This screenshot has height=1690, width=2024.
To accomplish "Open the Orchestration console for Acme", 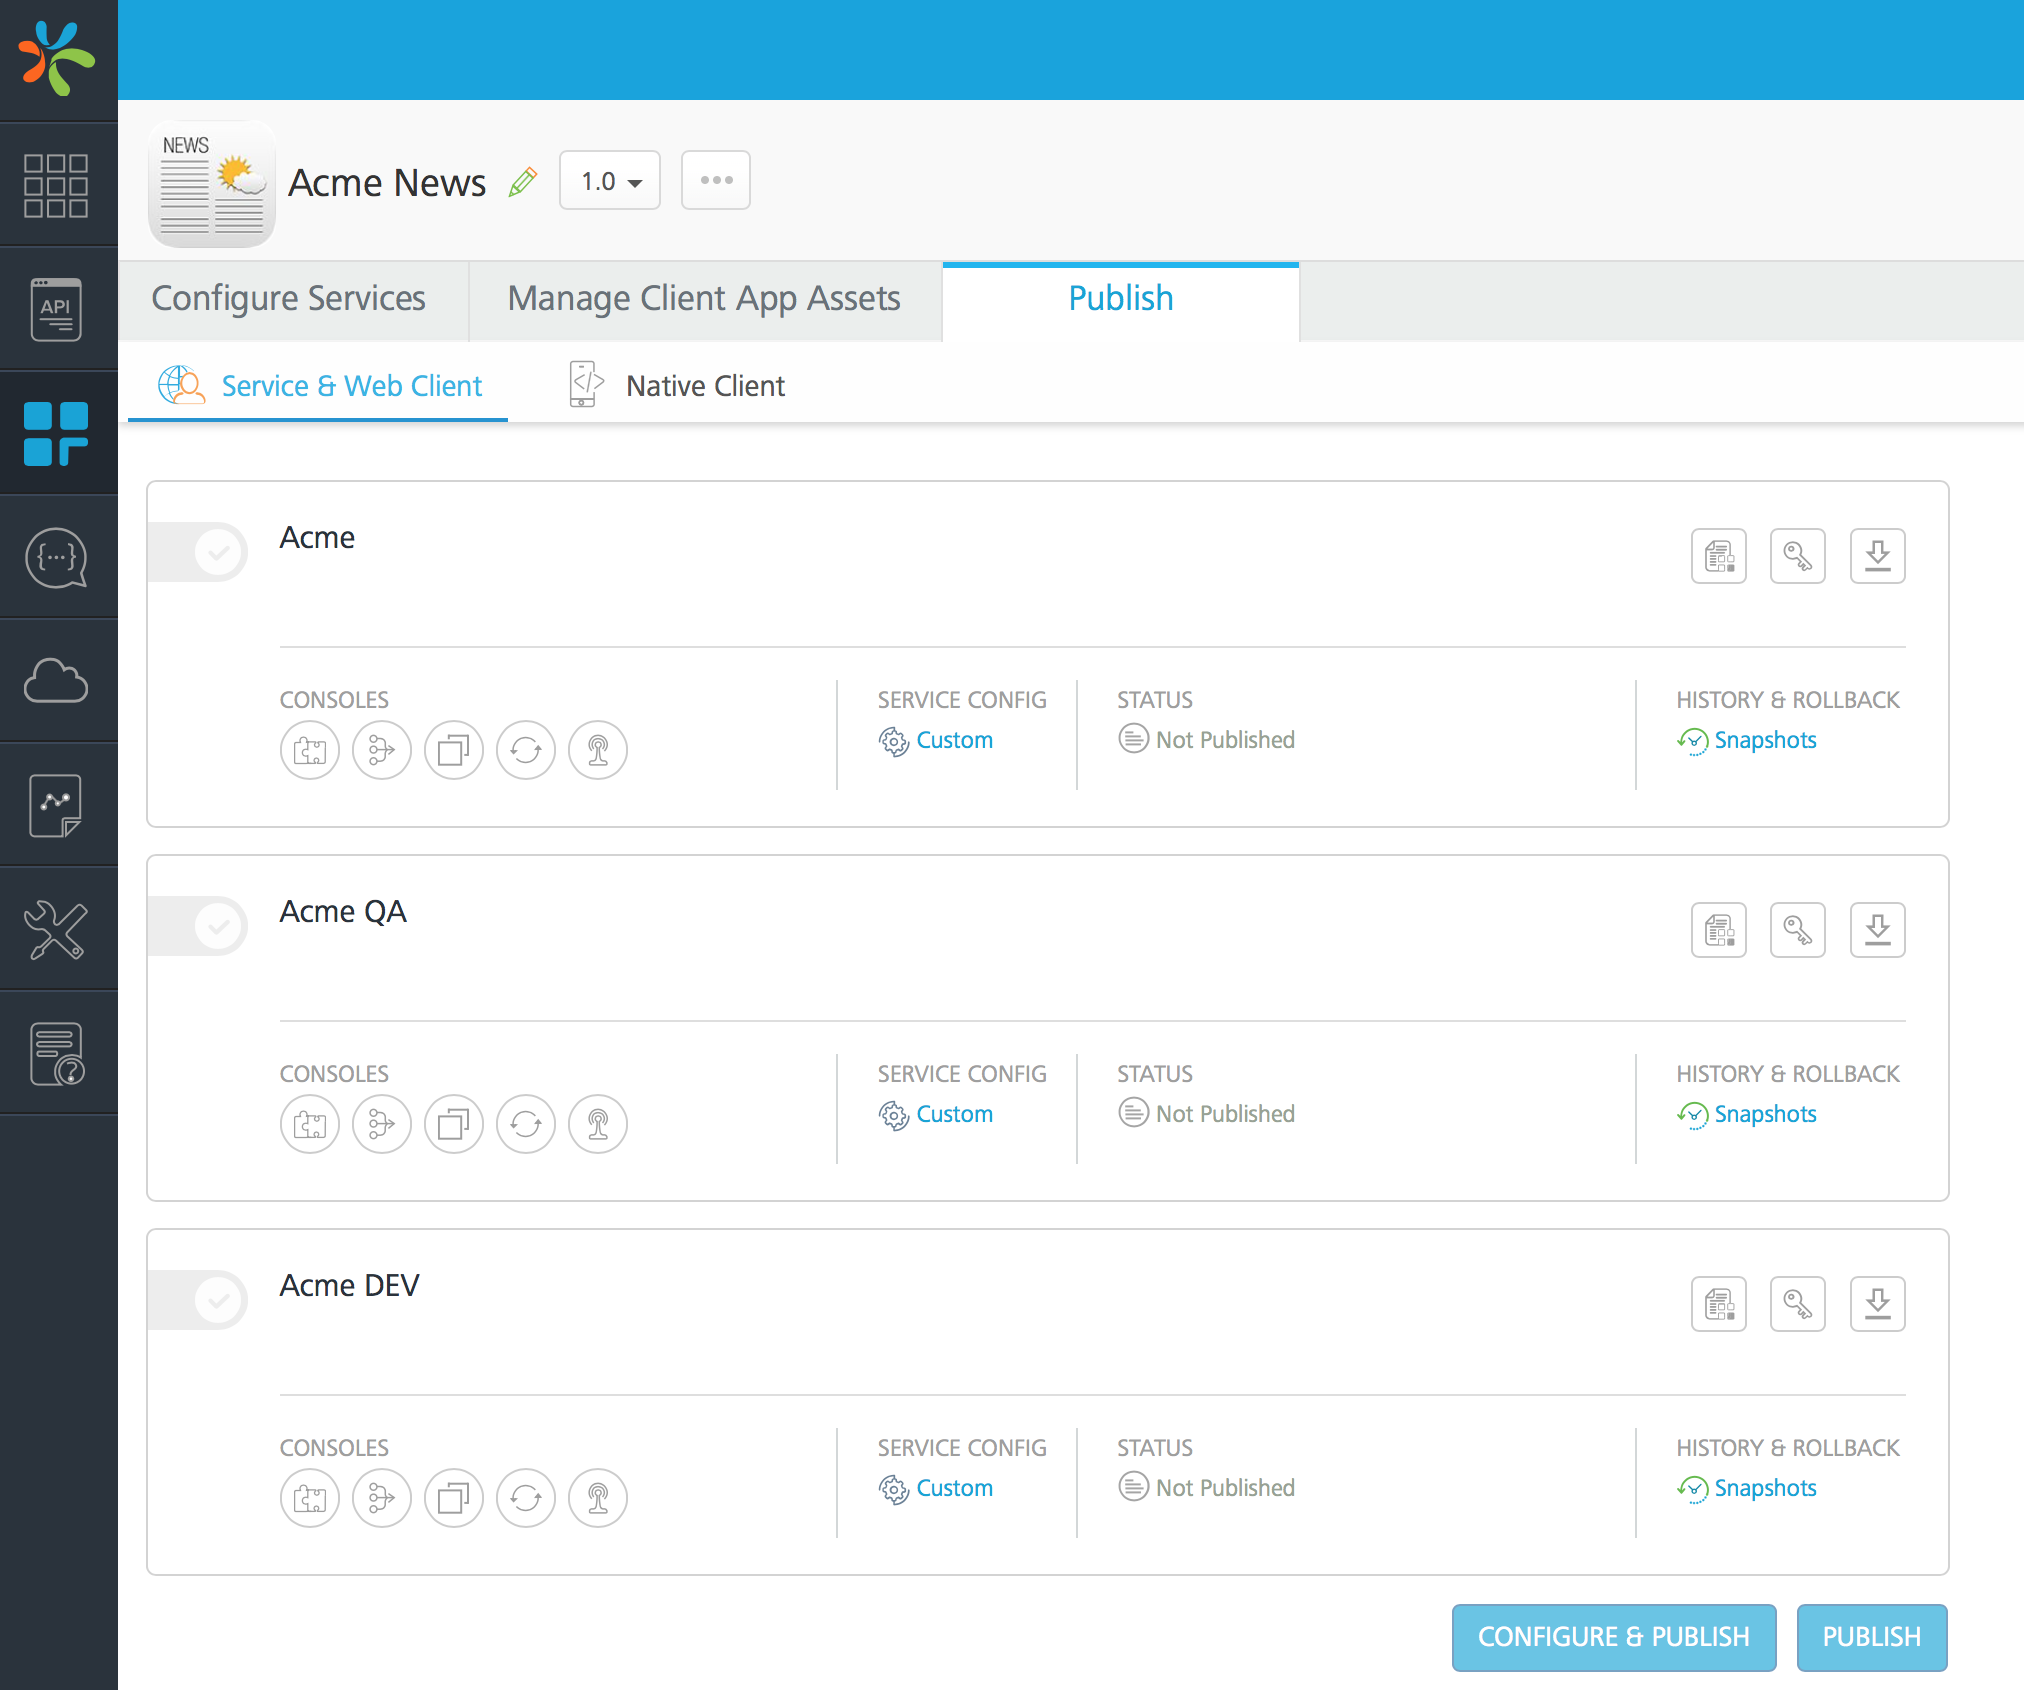I will pyautogui.click(x=382, y=750).
